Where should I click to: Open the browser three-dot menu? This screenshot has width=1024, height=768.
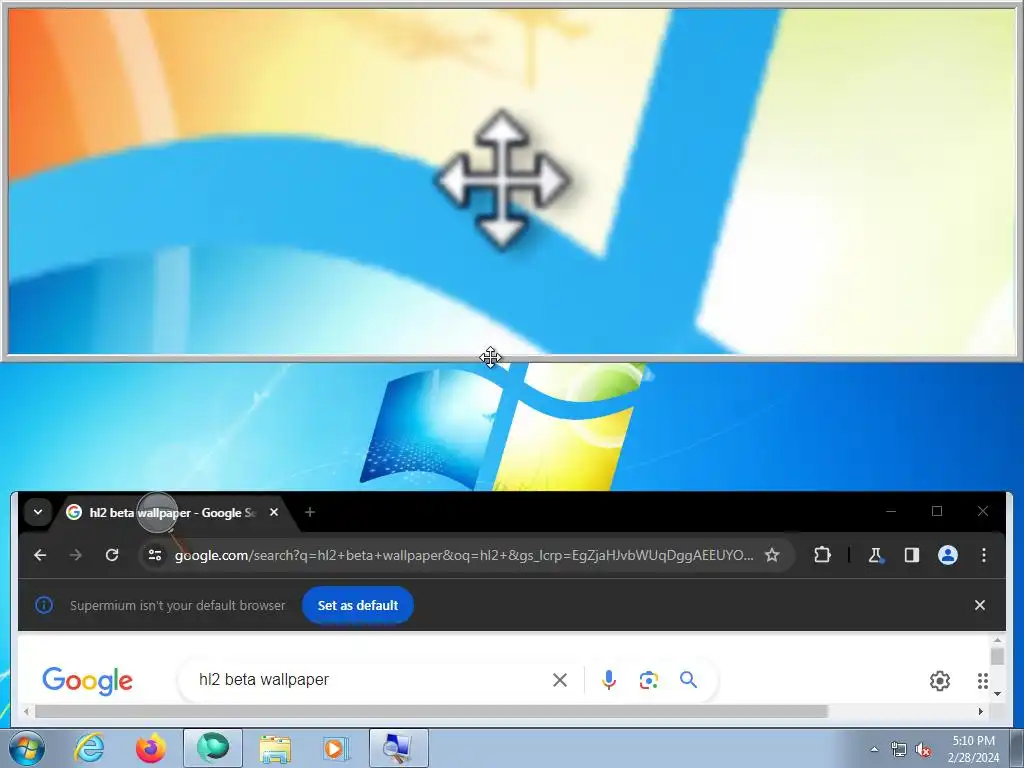pyautogui.click(x=984, y=555)
